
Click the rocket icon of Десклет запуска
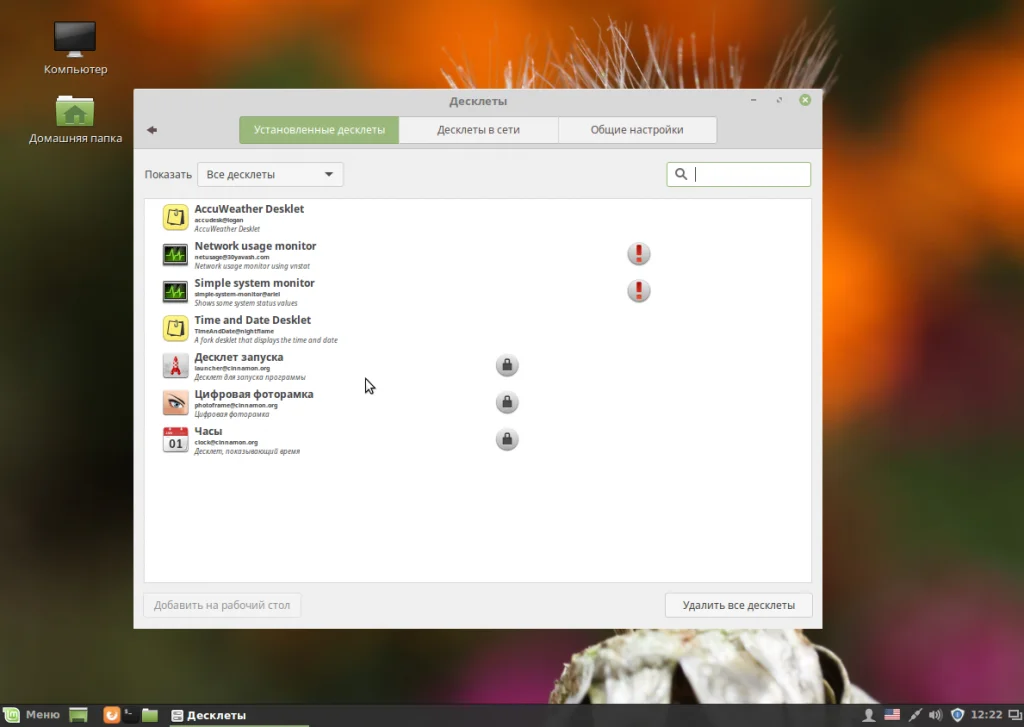point(175,366)
